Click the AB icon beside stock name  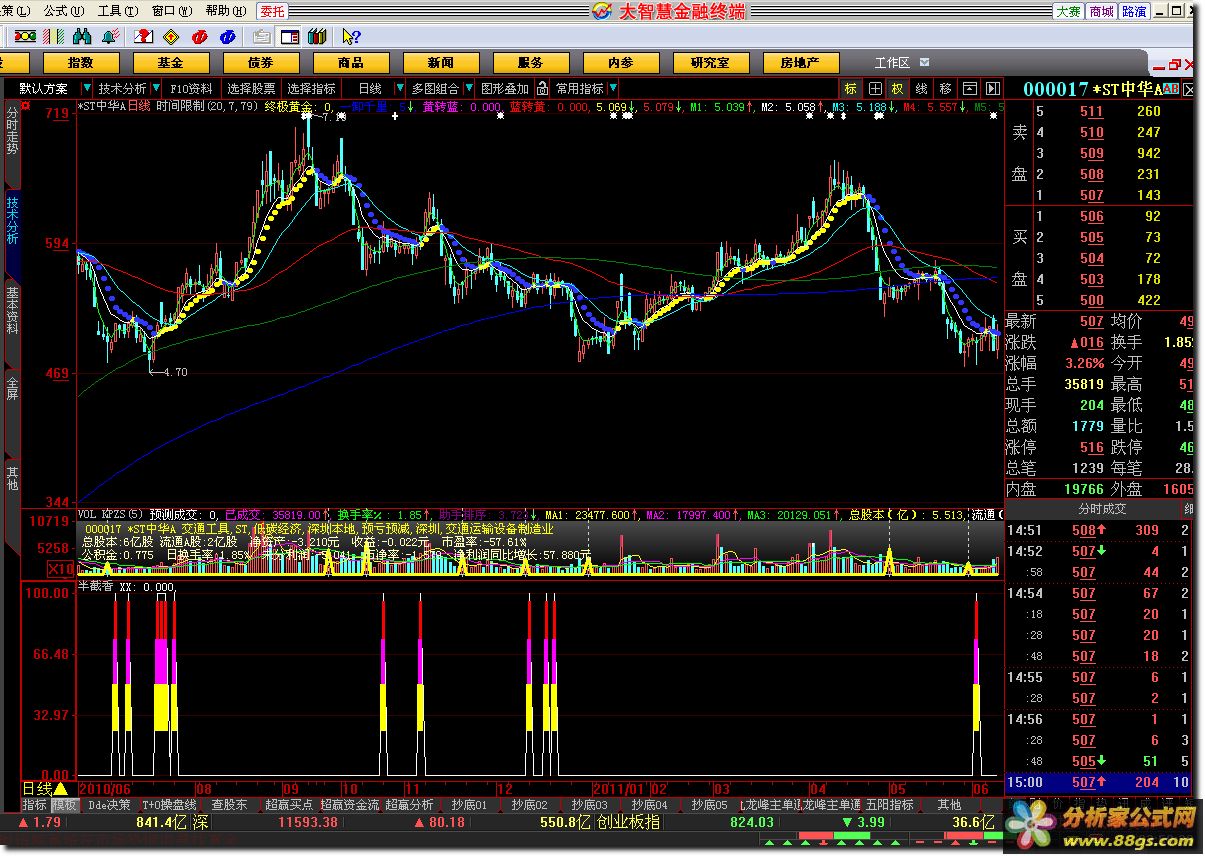pos(1171,89)
